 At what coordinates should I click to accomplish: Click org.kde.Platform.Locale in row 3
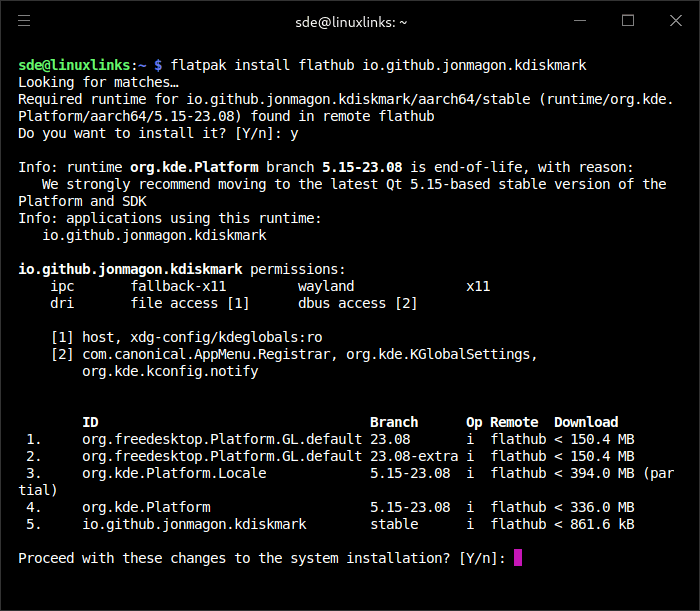point(174,473)
